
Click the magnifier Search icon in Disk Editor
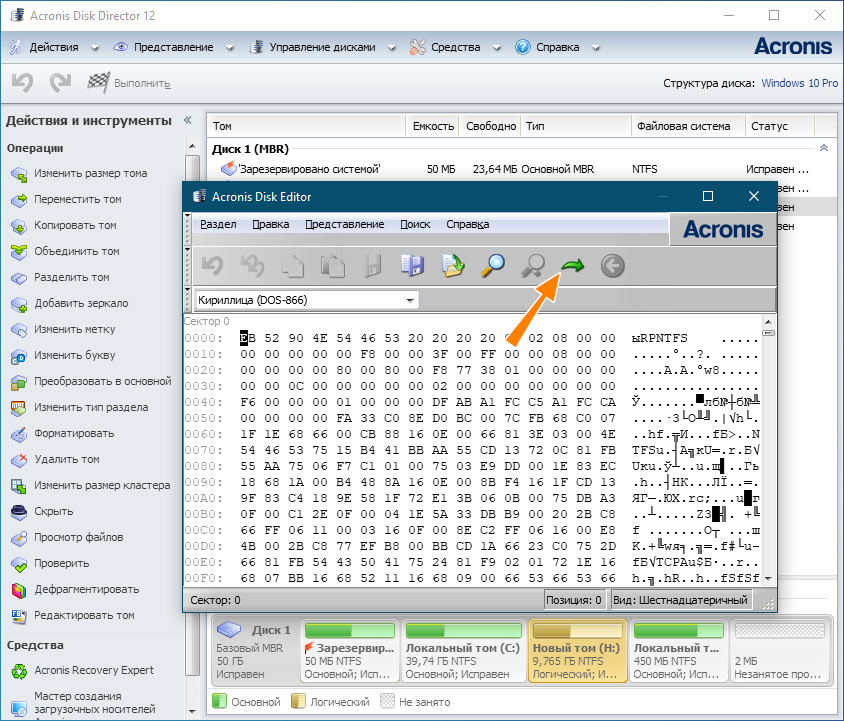pos(493,265)
